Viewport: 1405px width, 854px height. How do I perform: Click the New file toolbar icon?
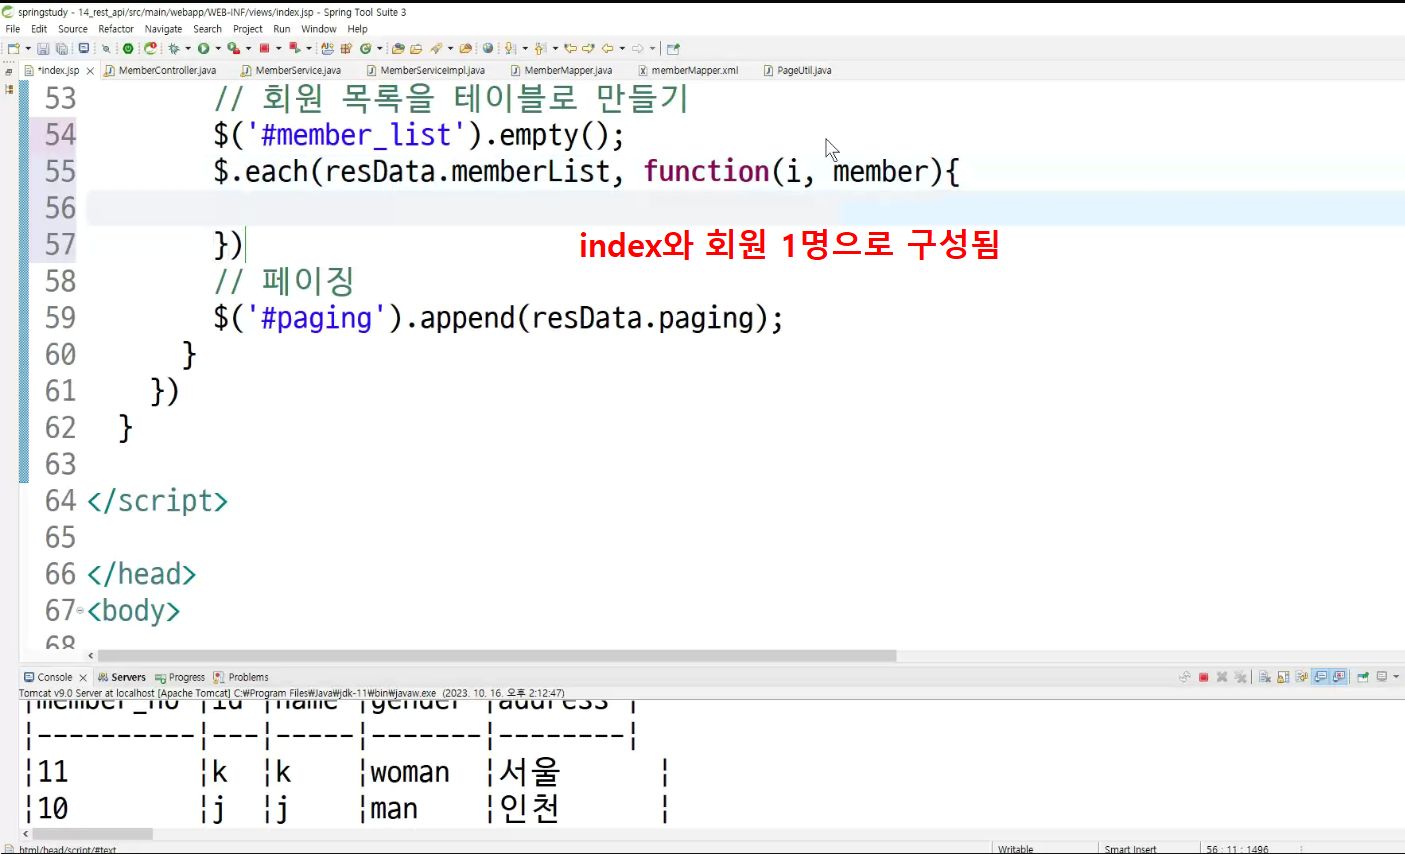(x=12, y=48)
